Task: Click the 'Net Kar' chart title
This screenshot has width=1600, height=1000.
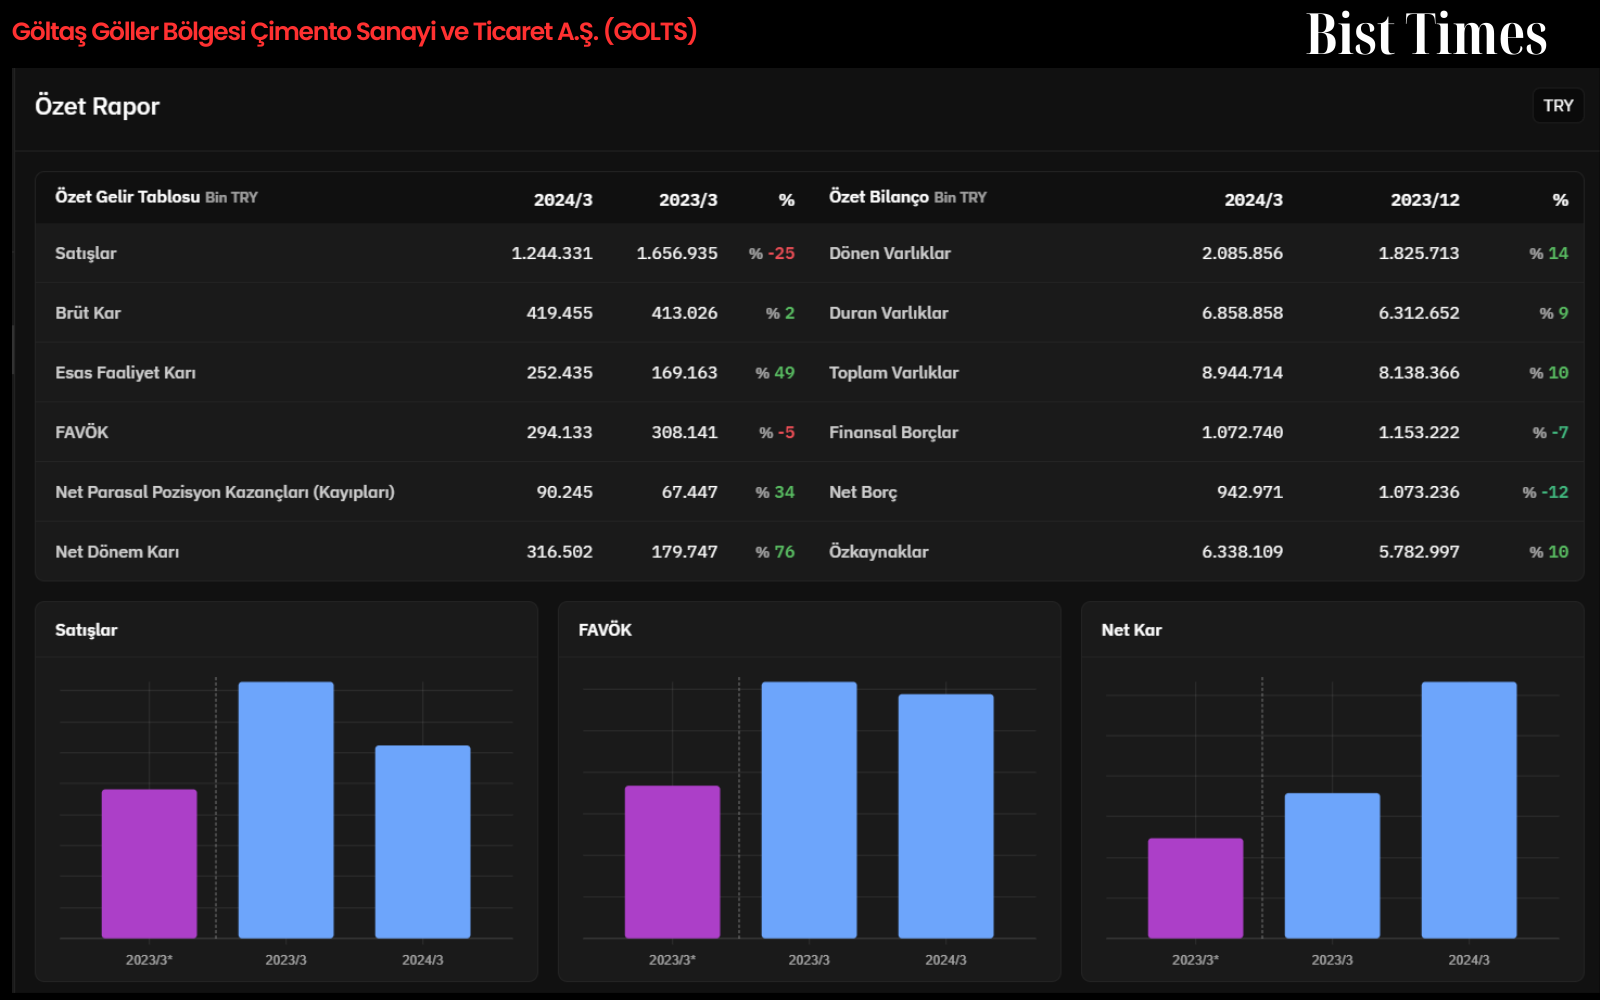Action: point(1132,630)
